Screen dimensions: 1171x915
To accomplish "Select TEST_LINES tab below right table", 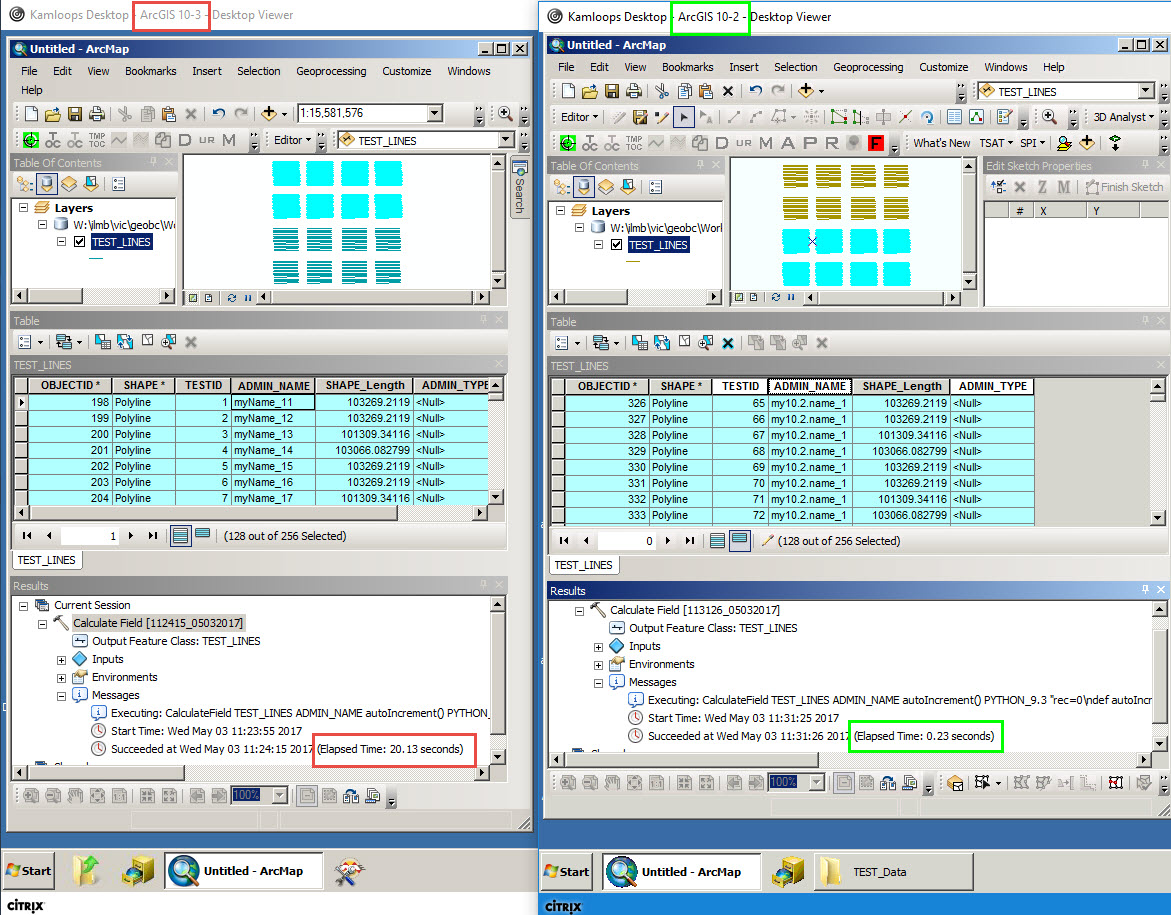I will coord(583,565).
